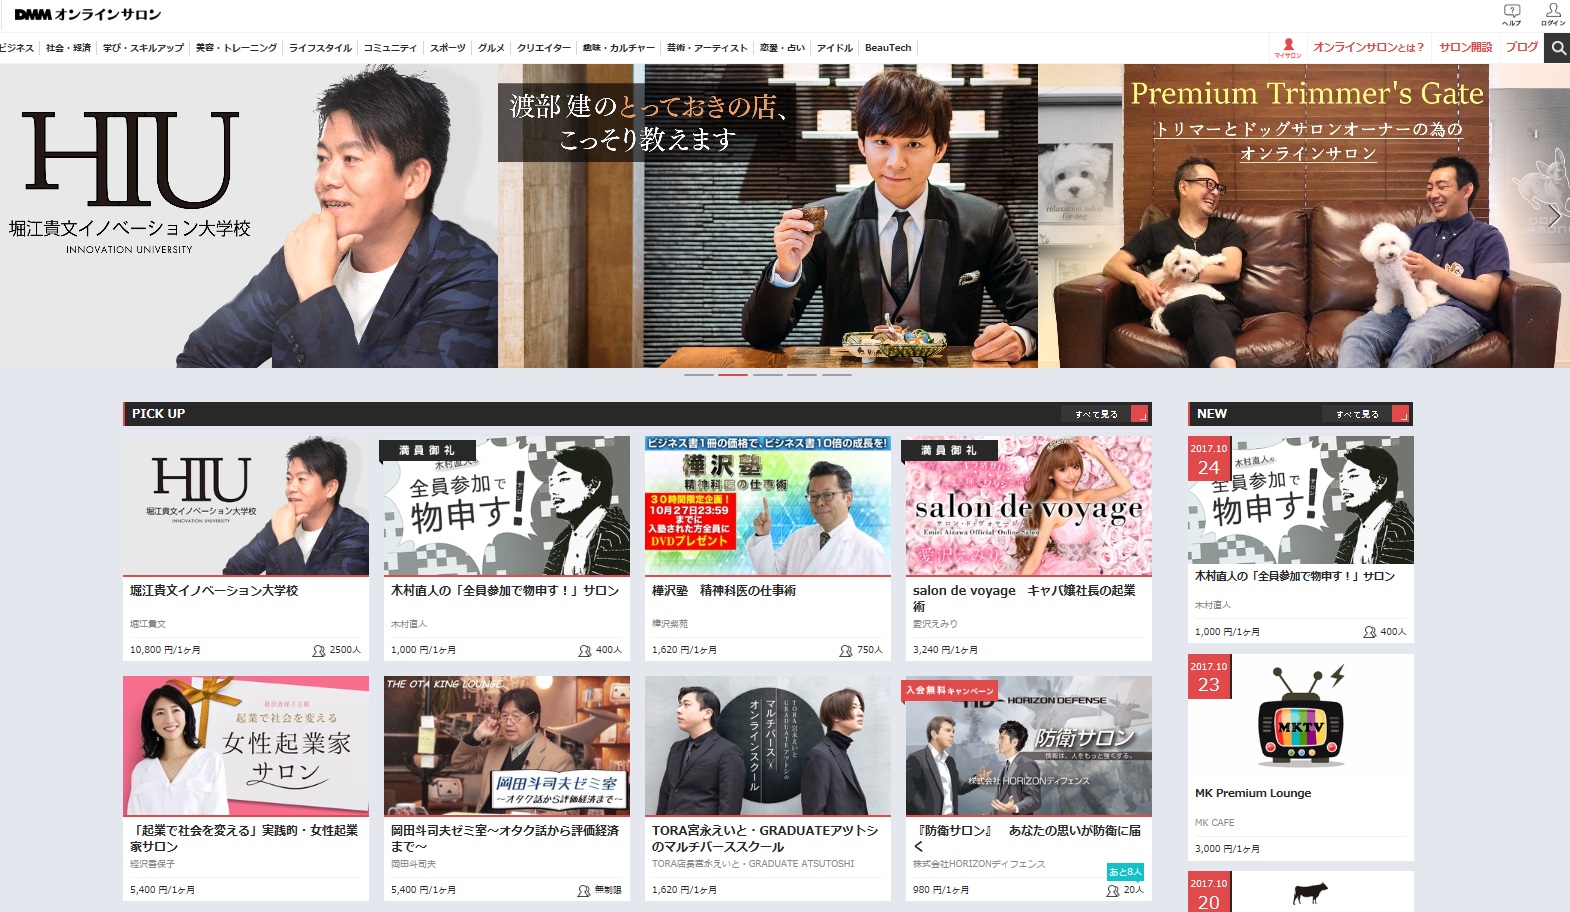This screenshot has width=1570, height=912.
Task: Open the 女性起業家サロン thumbnail
Action: click(x=246, y=746)
